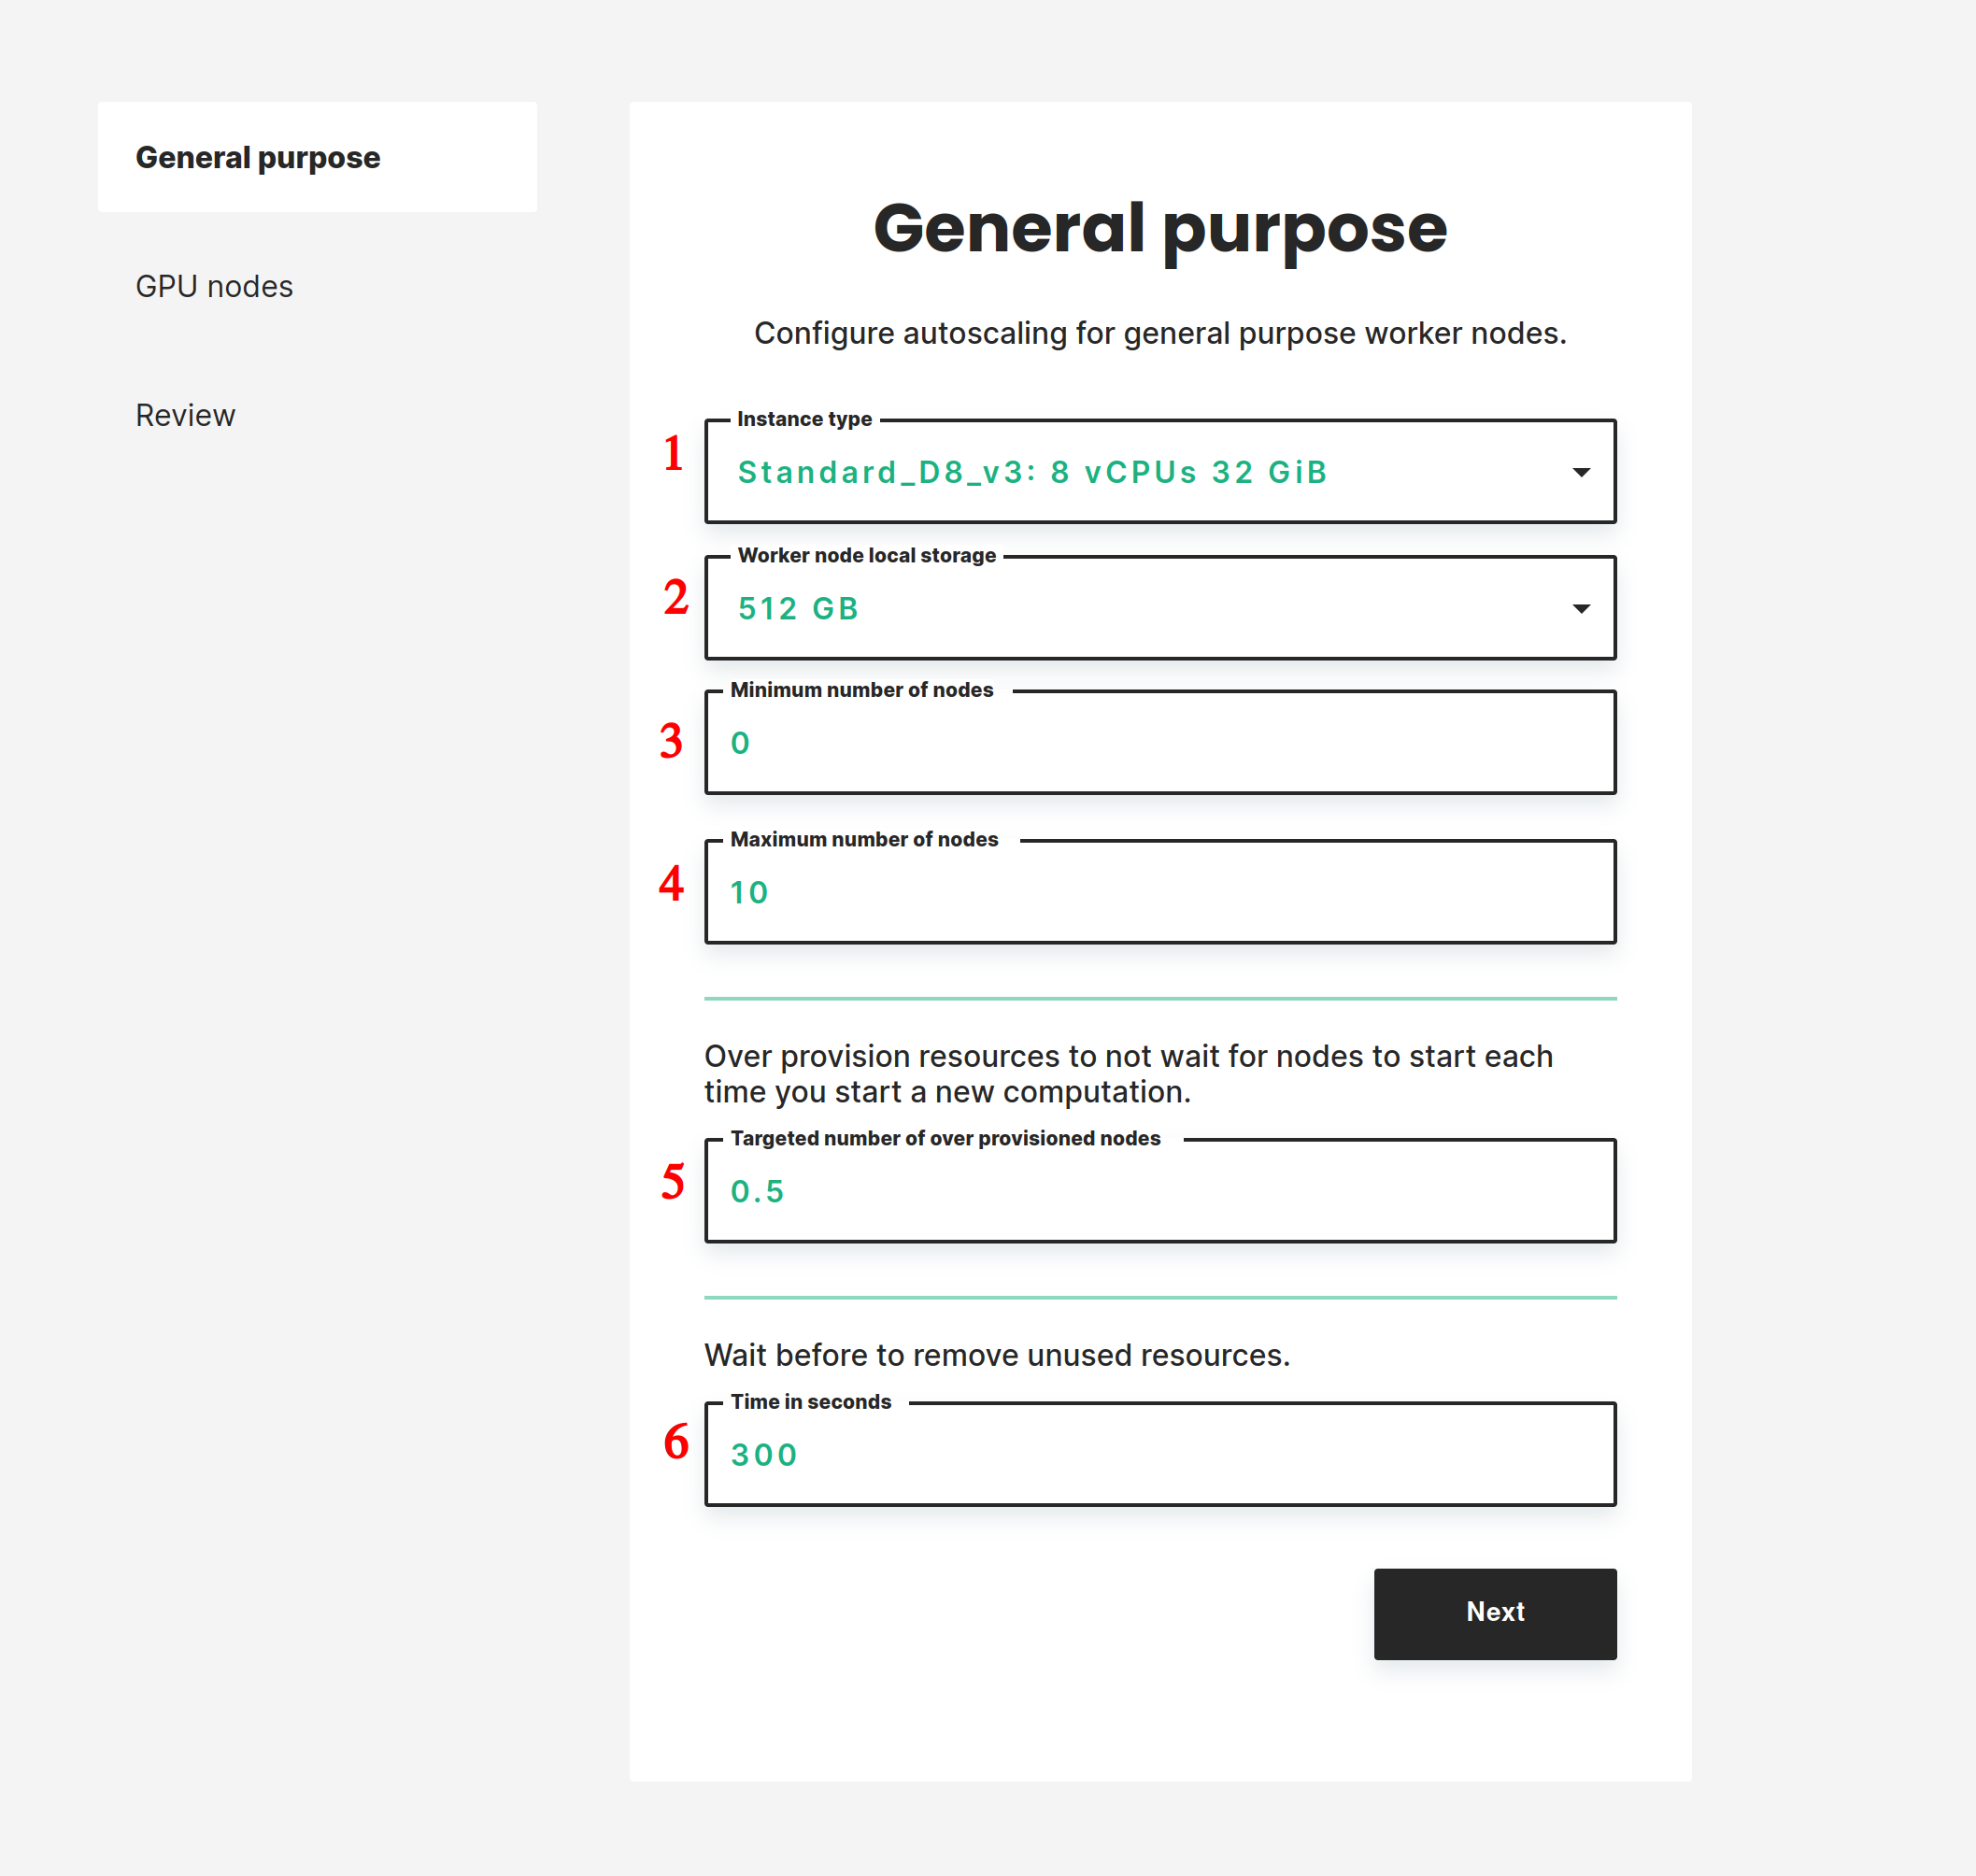Image resolution: width=1976 pixels, height=1876 pixels.
Task: Click the red annotation number 4
Action: [671, 884]
